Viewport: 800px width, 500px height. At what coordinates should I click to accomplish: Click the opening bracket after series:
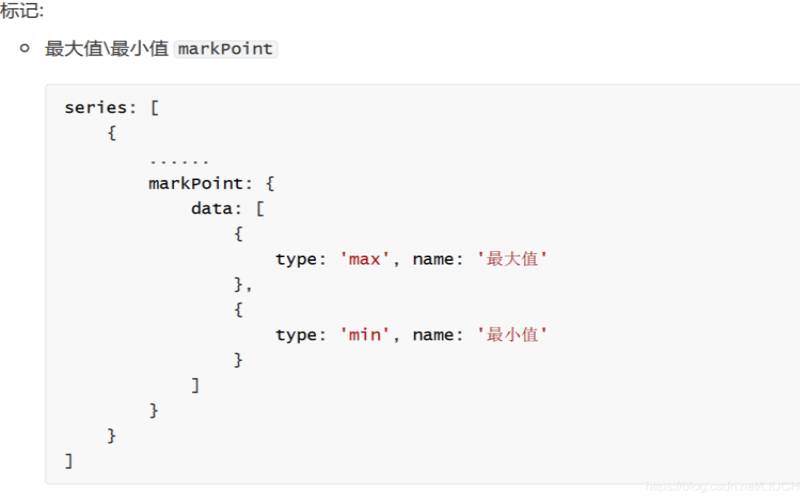coord(155,108)
